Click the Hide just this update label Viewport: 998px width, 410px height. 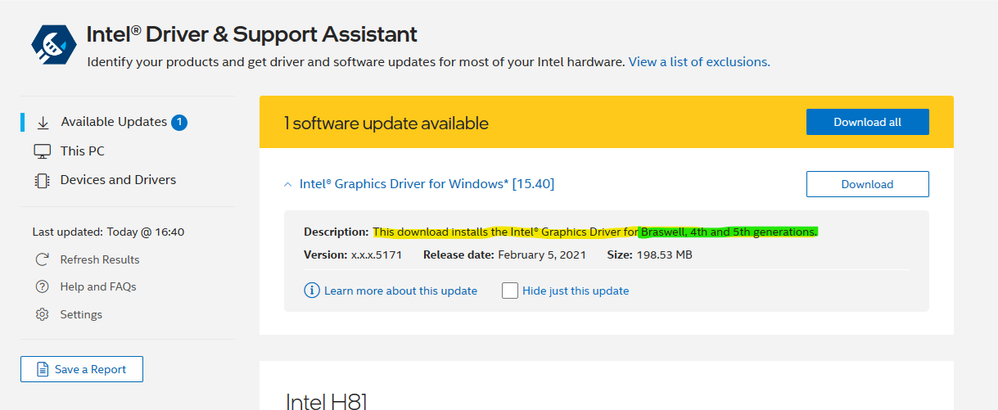coord(575,291)
